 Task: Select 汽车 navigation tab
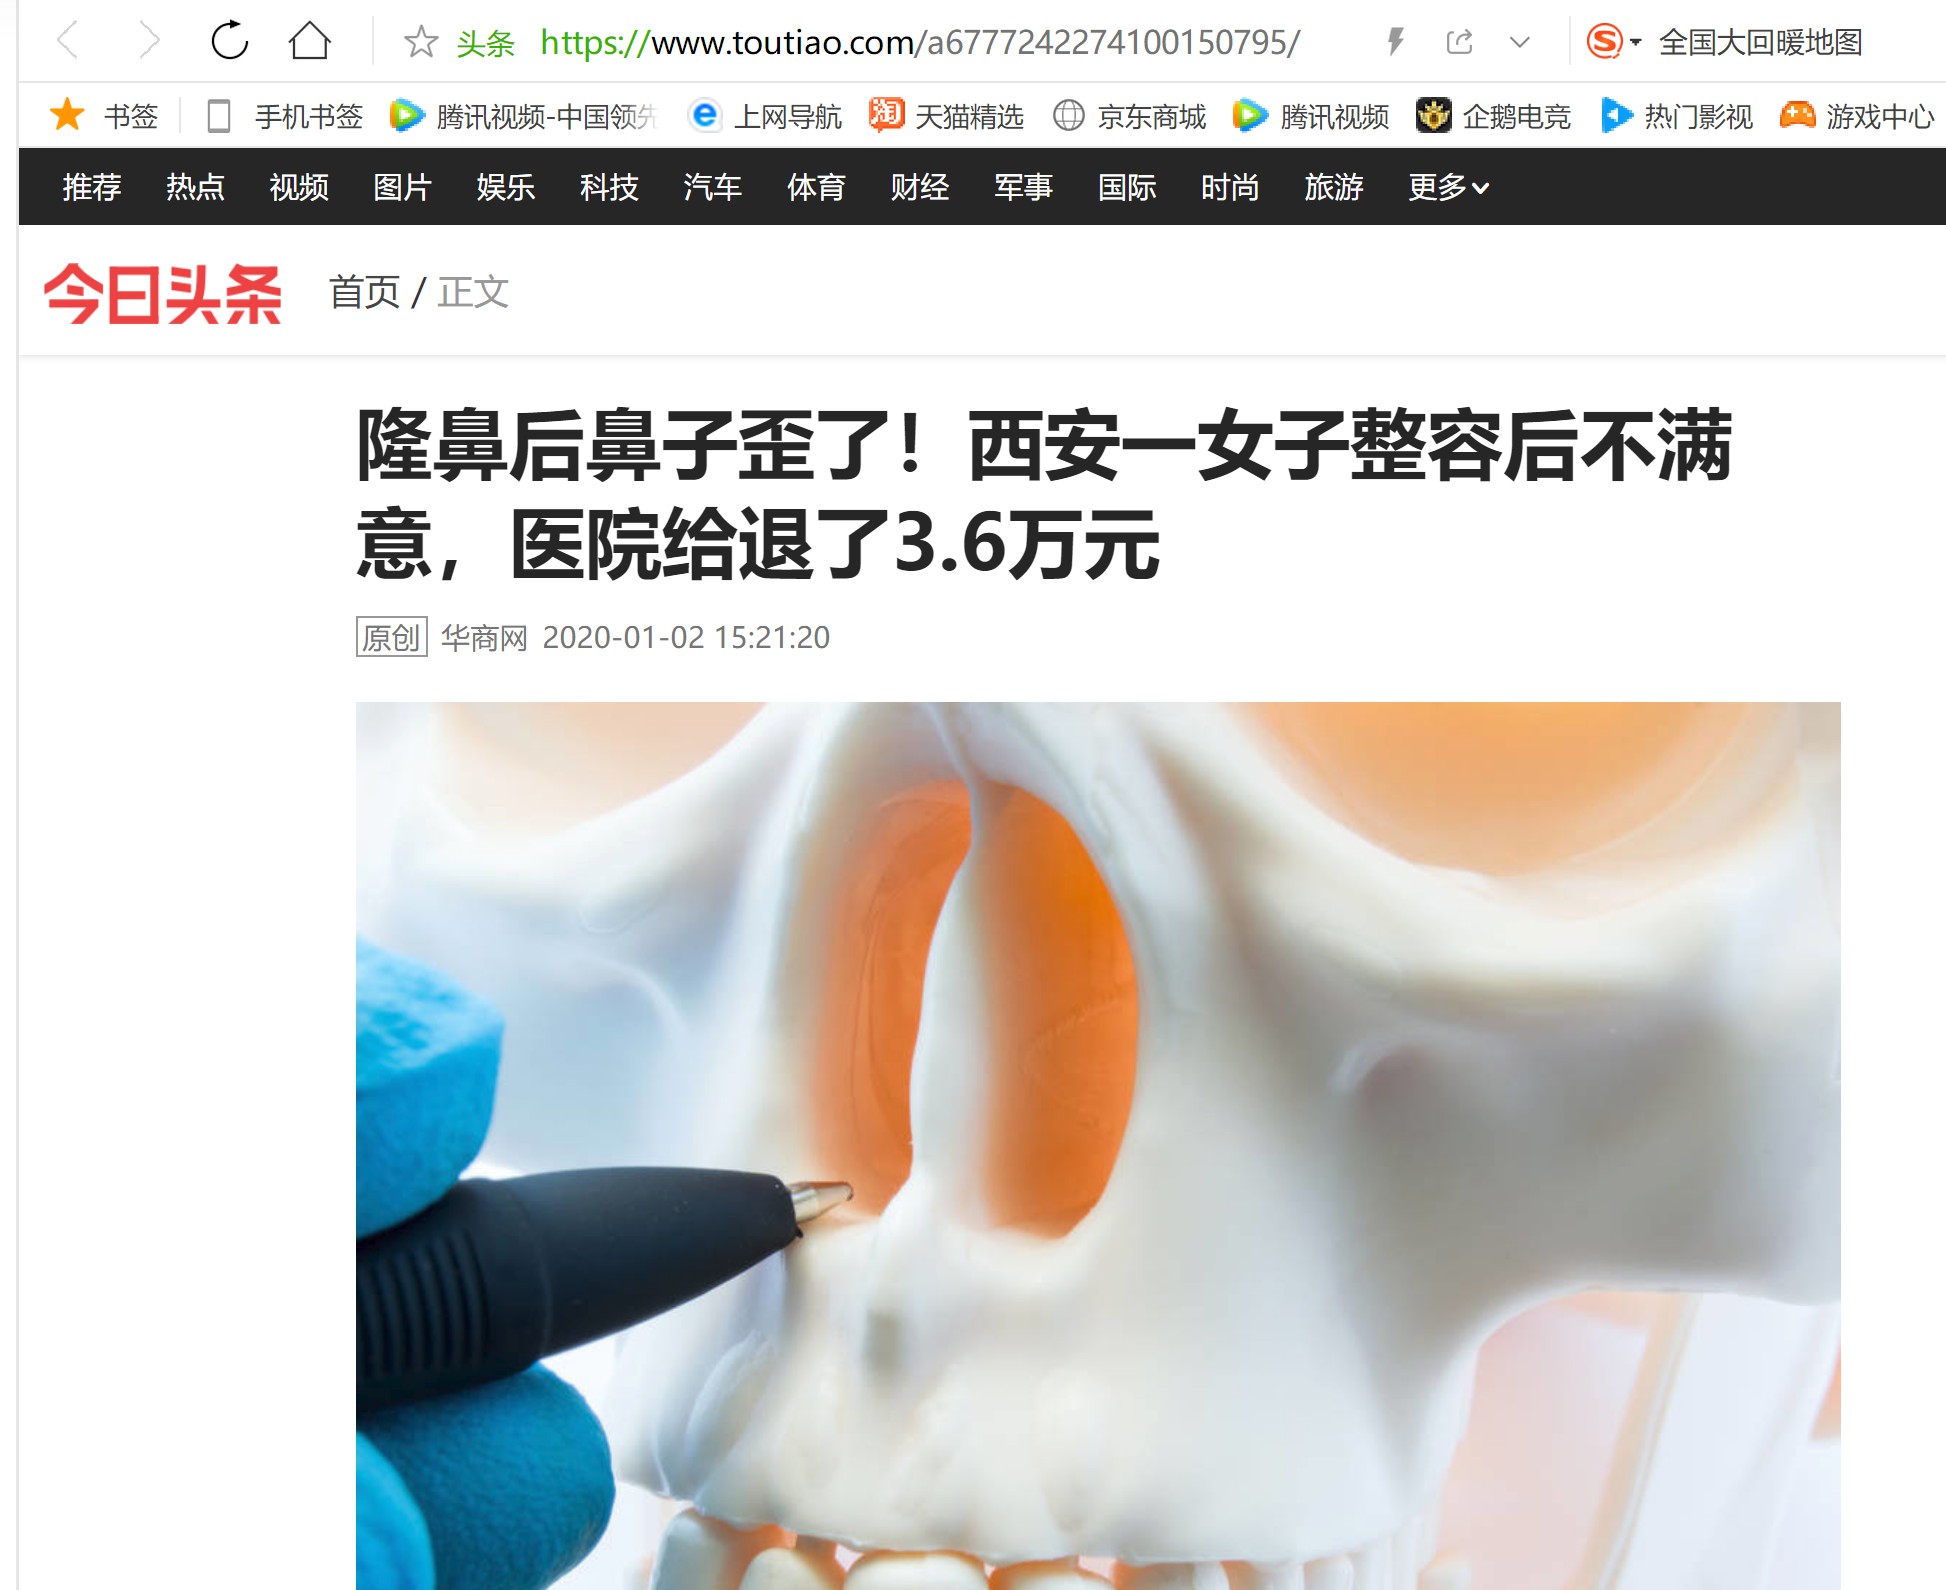pyautogui.click(x=713, y=187)
